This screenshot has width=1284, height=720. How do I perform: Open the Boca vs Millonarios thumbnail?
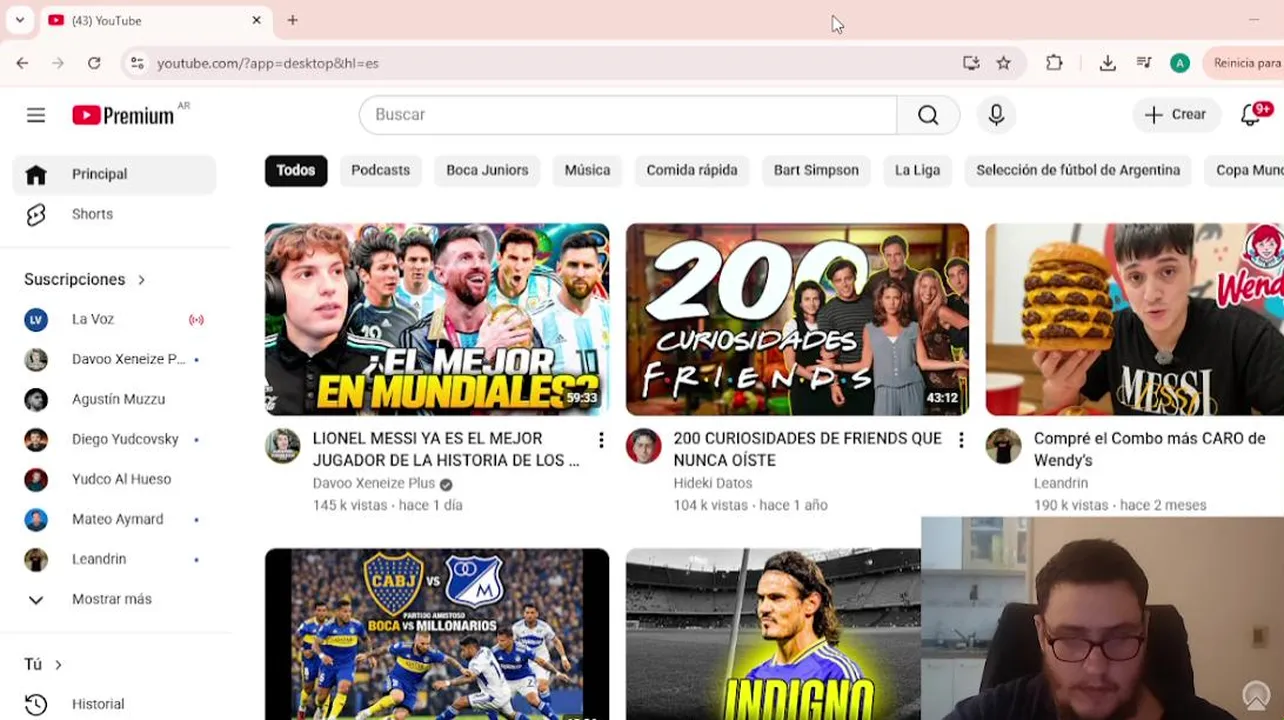point(437,634)
